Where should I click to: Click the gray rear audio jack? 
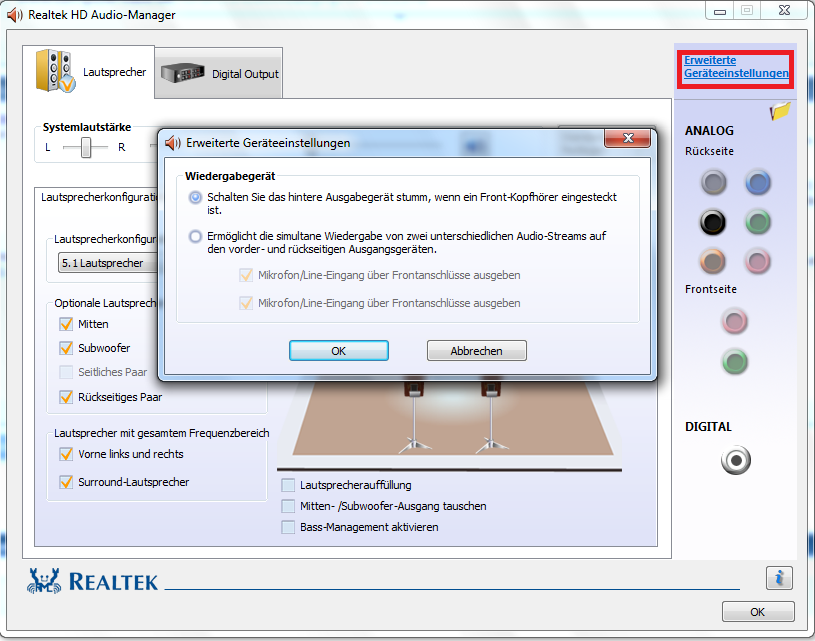pyautogui.click(x=713, y=182)
